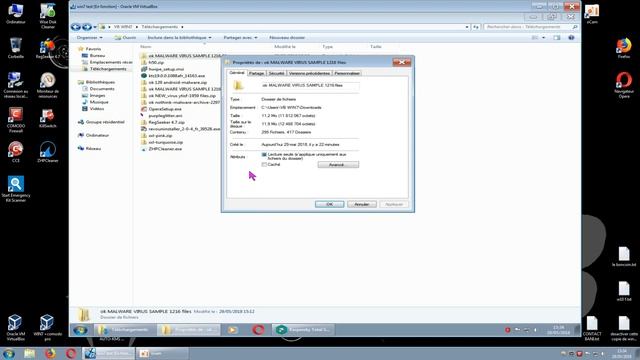Image resolution: width=640 pixels, height=360 pixels.
Task: Open the media player icon in VM taskbar
Action: click(233, 329)
